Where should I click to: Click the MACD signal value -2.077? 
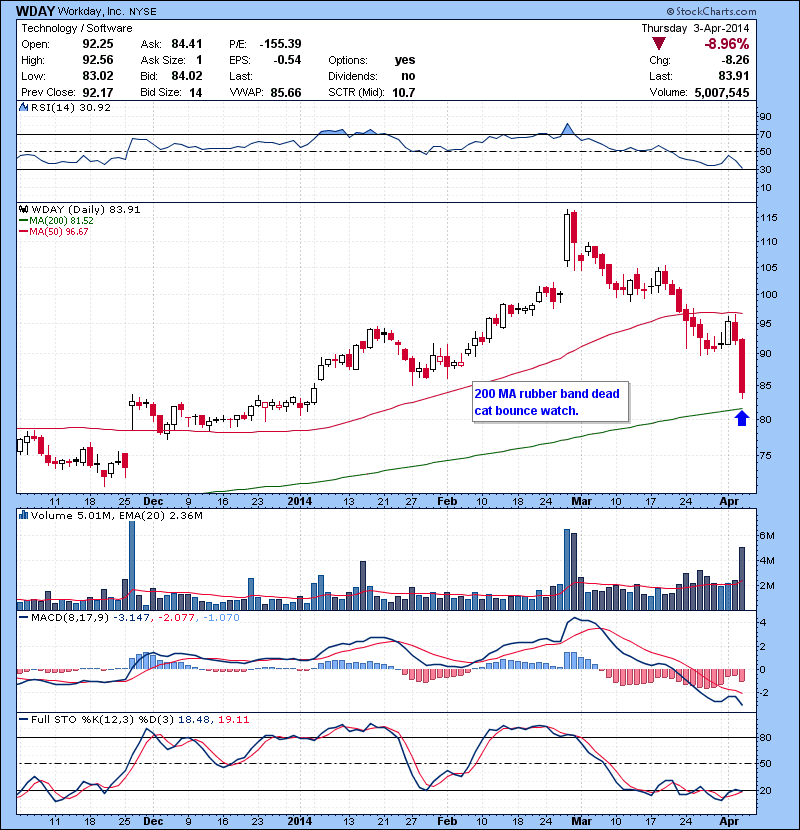[176, 617]
